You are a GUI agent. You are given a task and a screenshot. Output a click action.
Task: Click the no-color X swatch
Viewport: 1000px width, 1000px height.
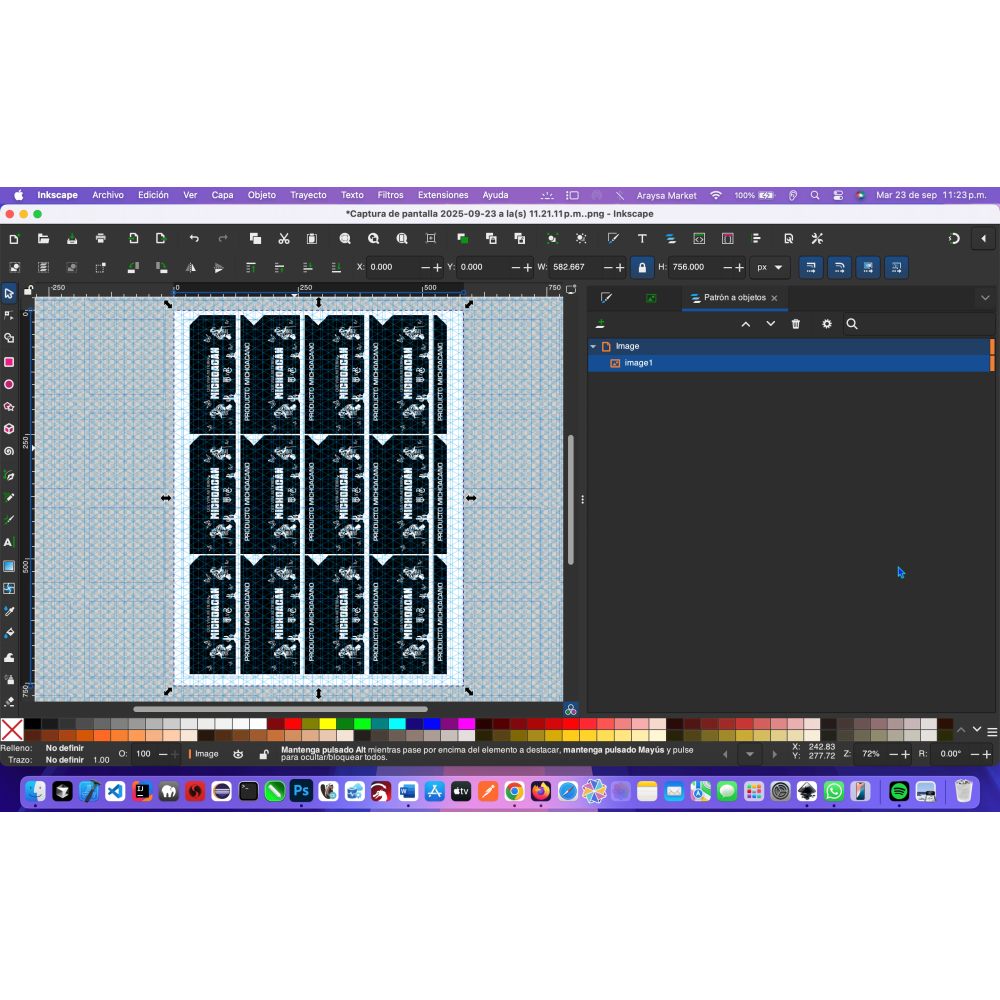click(12, 730)
